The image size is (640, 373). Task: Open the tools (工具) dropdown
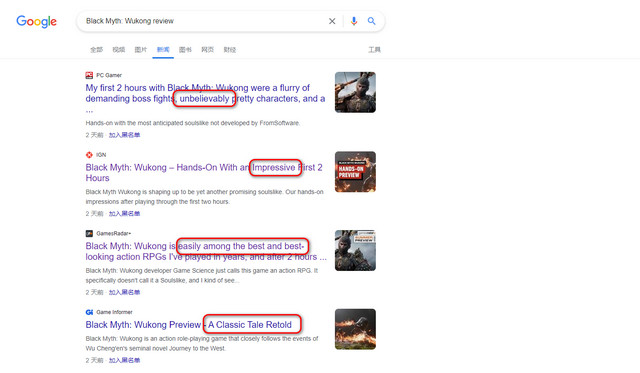click(374, 50)
